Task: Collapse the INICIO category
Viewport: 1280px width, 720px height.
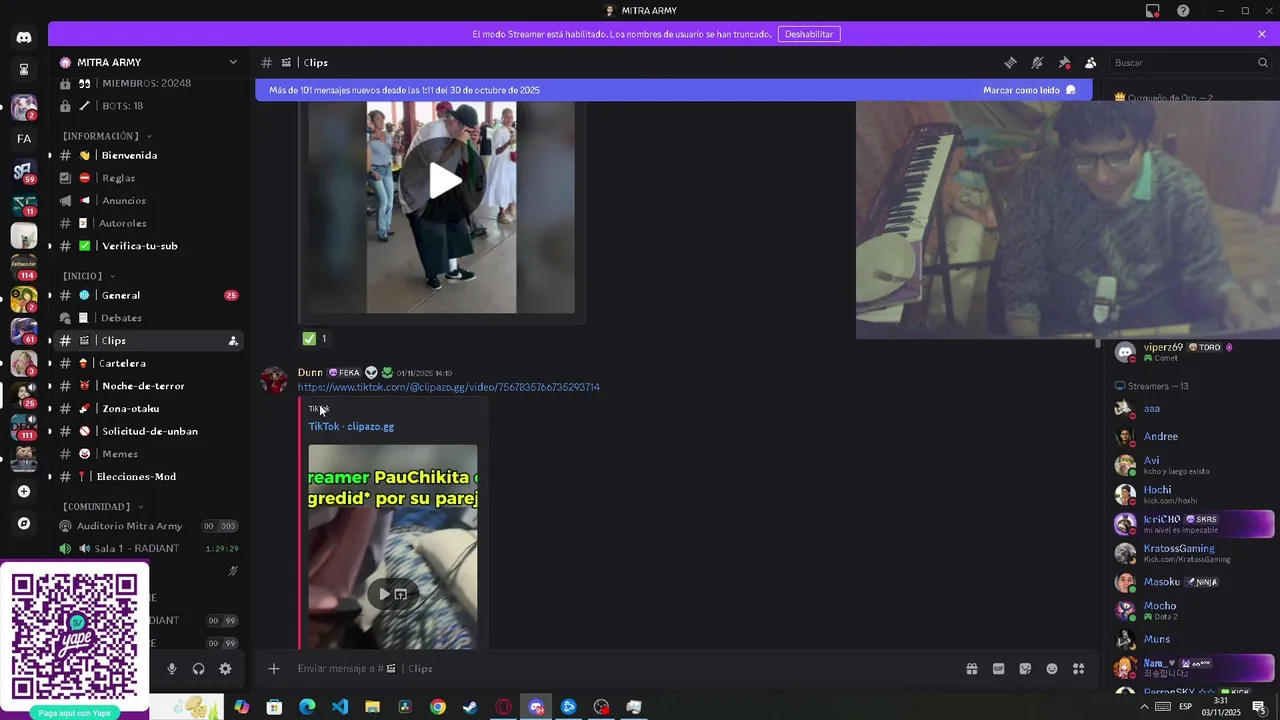Action: pyautogui.click(x=88, y=276)
